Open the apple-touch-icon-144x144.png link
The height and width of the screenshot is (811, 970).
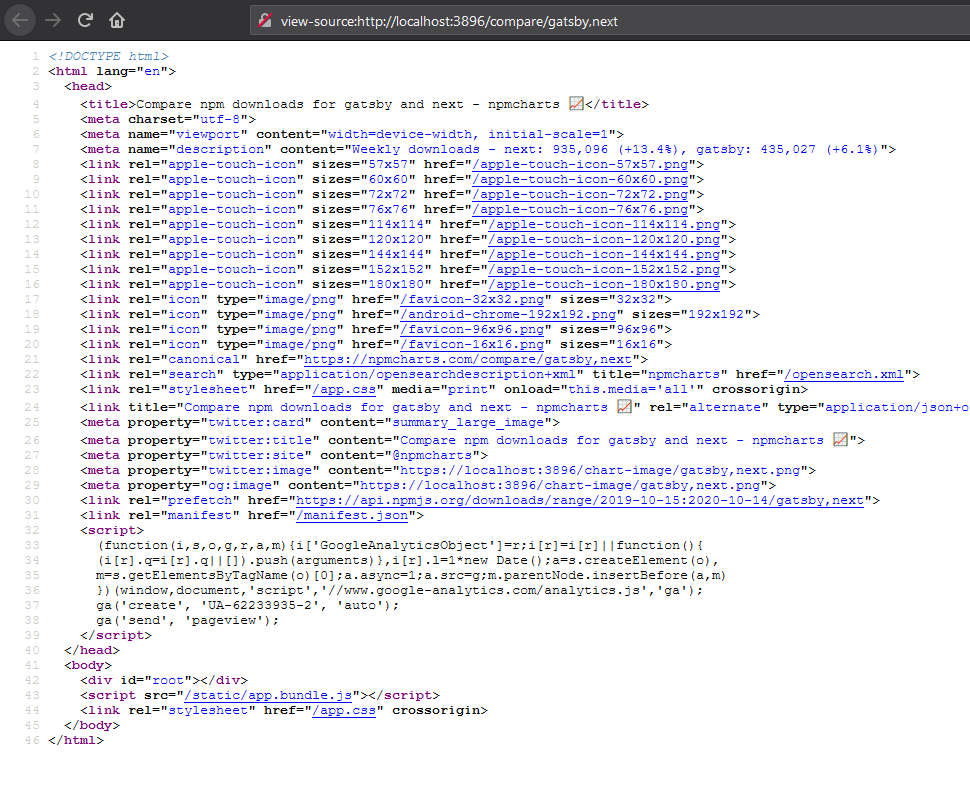coord(604,254)
